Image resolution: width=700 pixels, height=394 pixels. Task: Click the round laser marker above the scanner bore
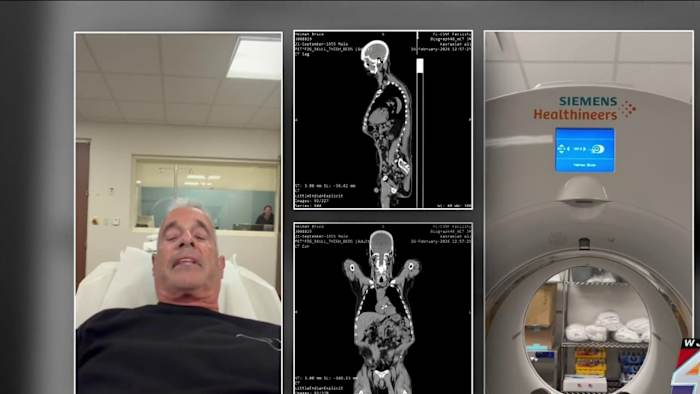(x=584, y=243)
